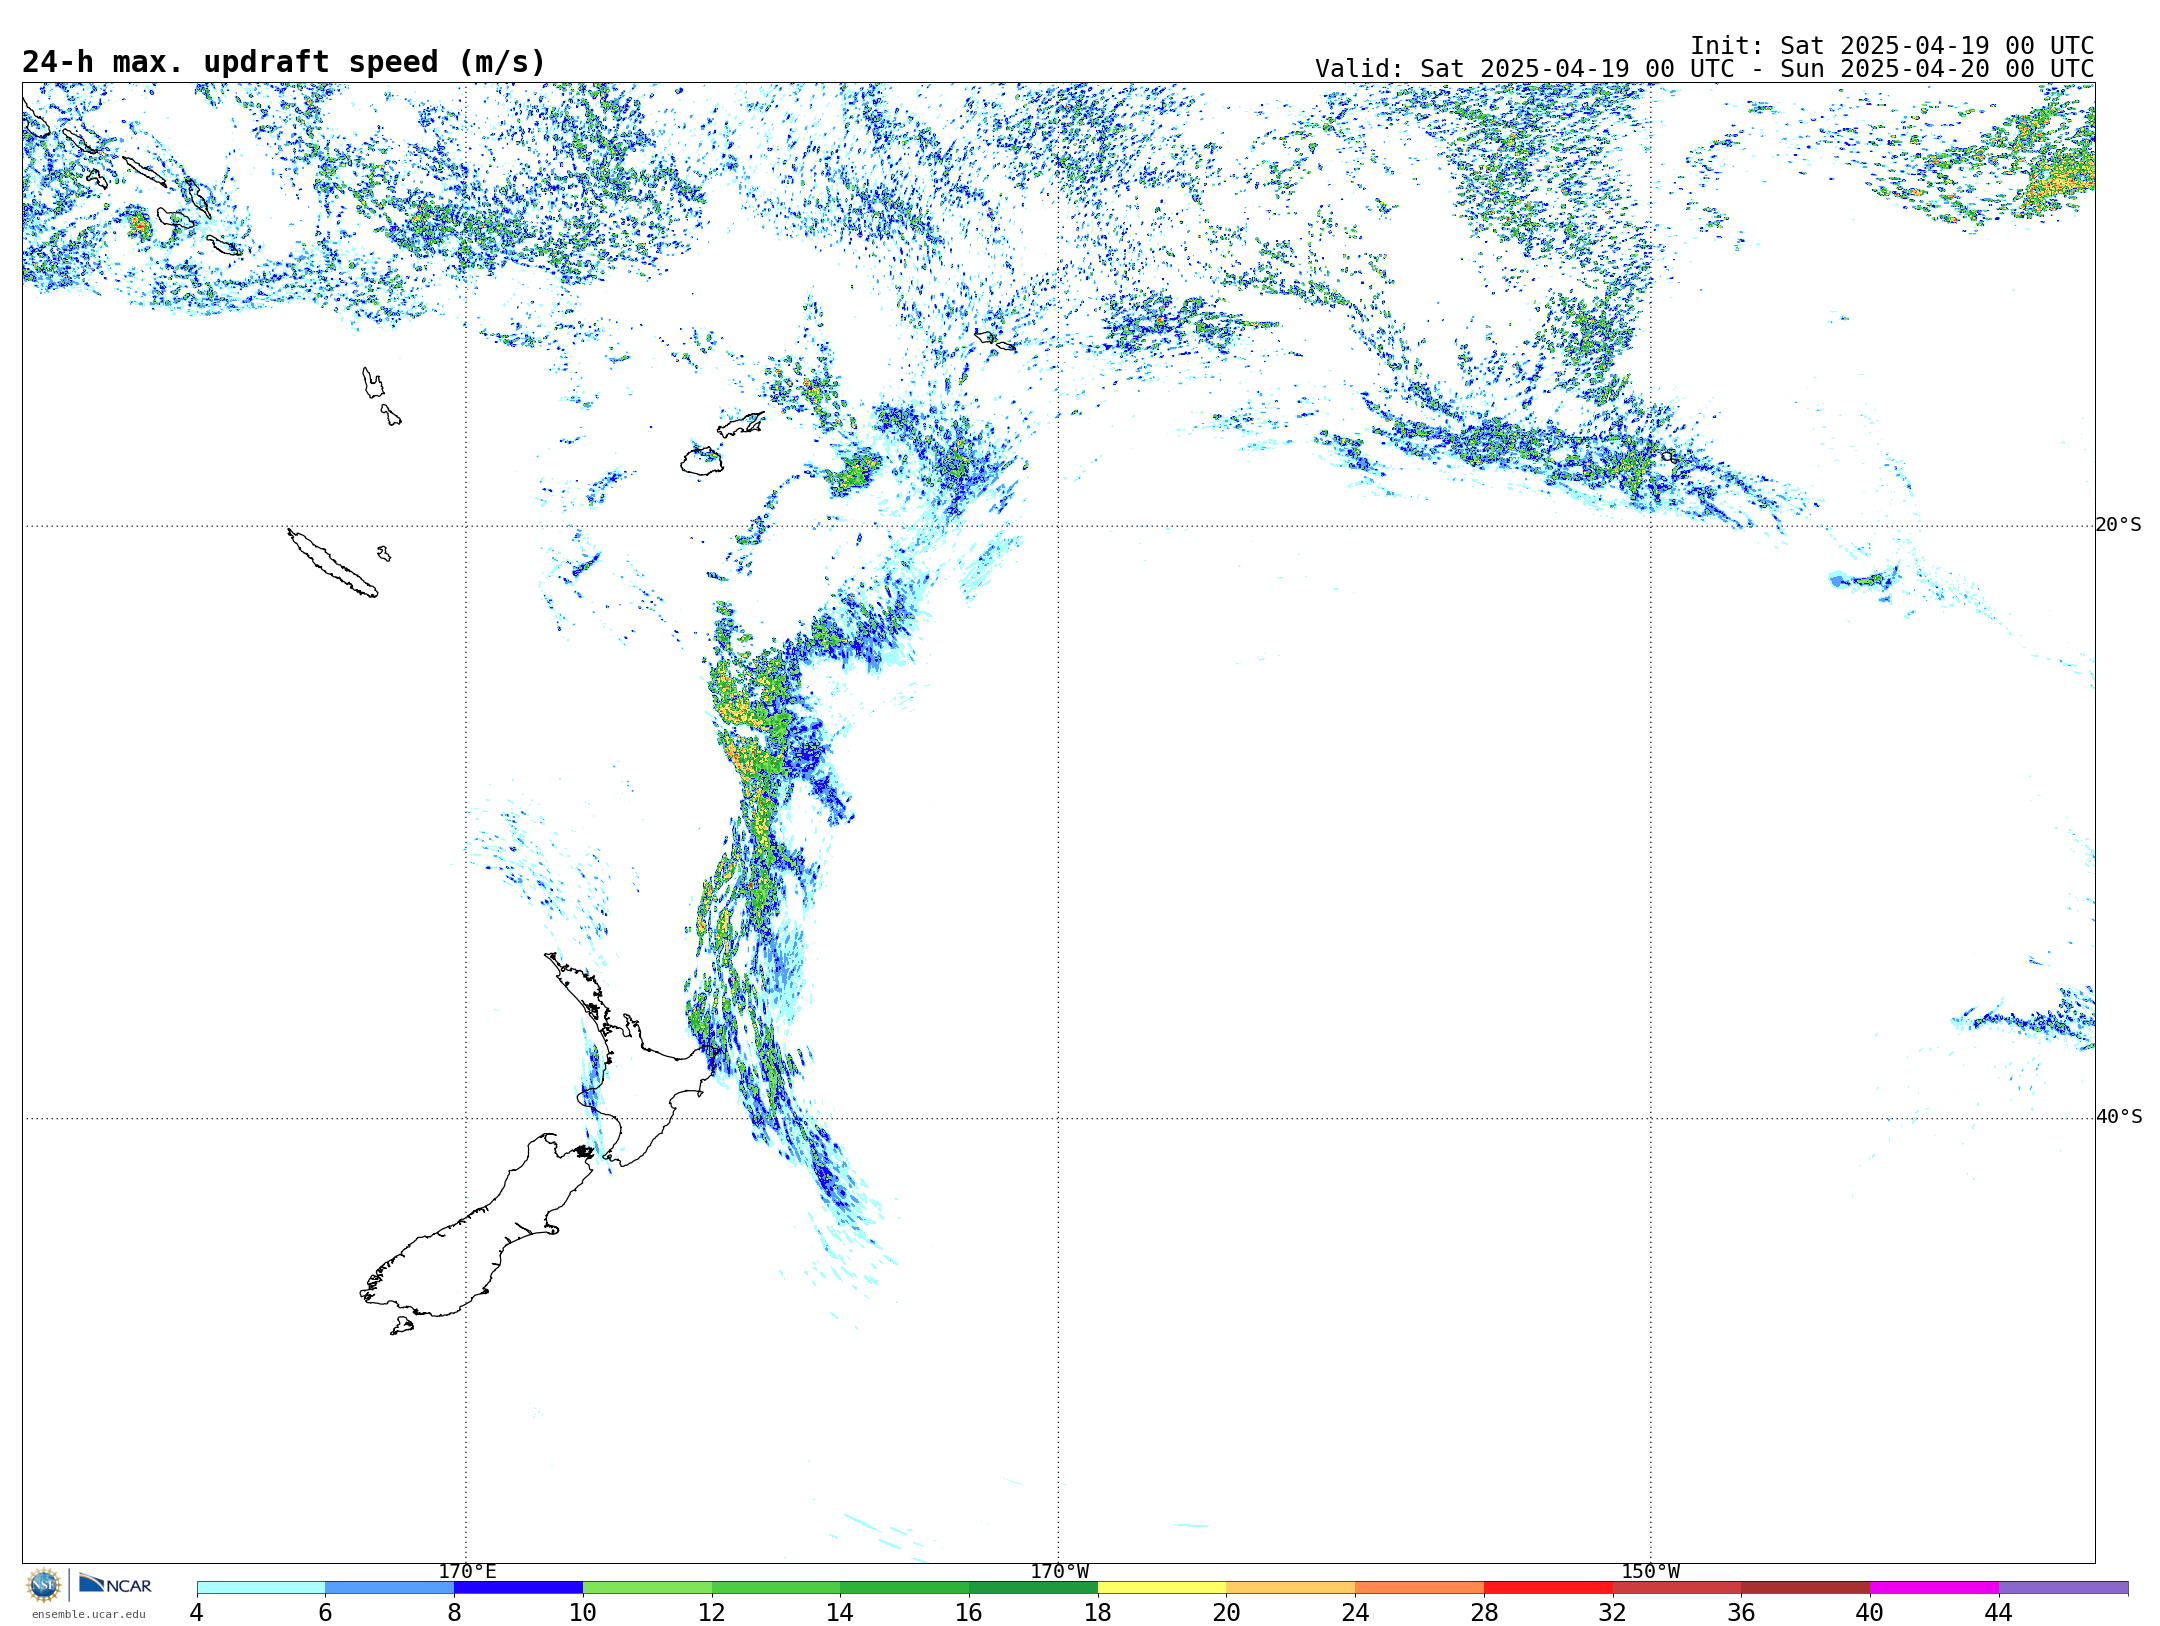Image resolution: width=2160 pixels, height=1626 pixels.
Task: Click the colorbar tick label 4
Action: coord(197,1612)
